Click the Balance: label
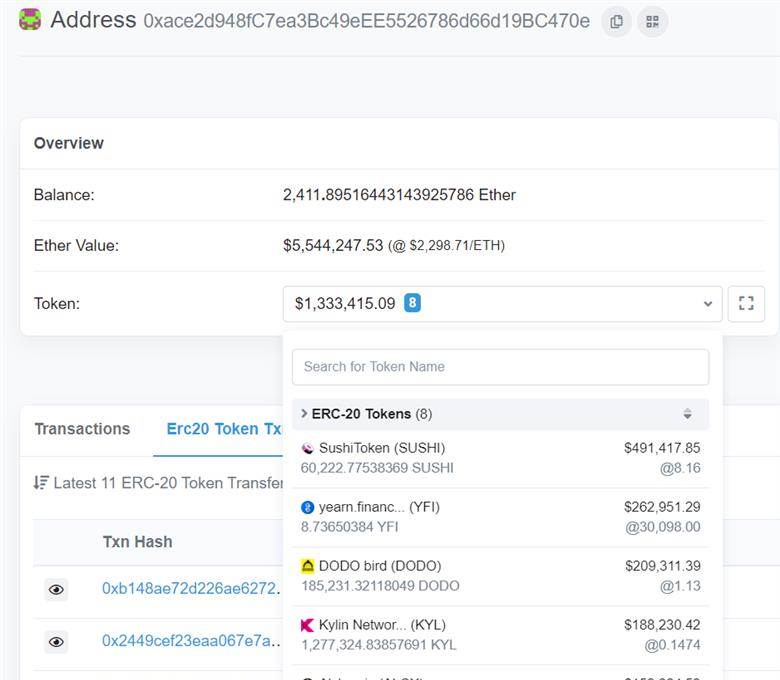 point(64,194)
